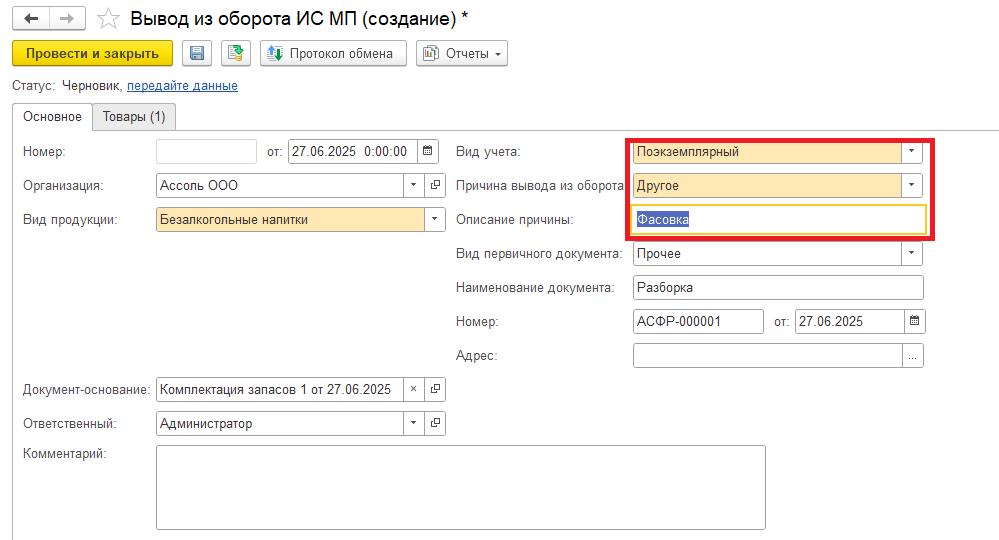Mark document as favorite with star icon

tap(110, 18)
